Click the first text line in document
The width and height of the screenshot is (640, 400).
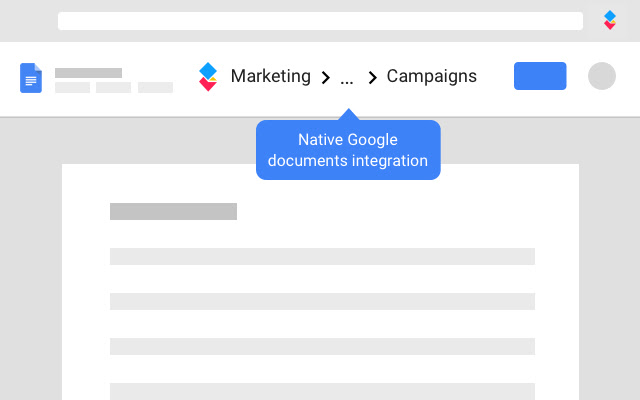click(x=322, y=256)
